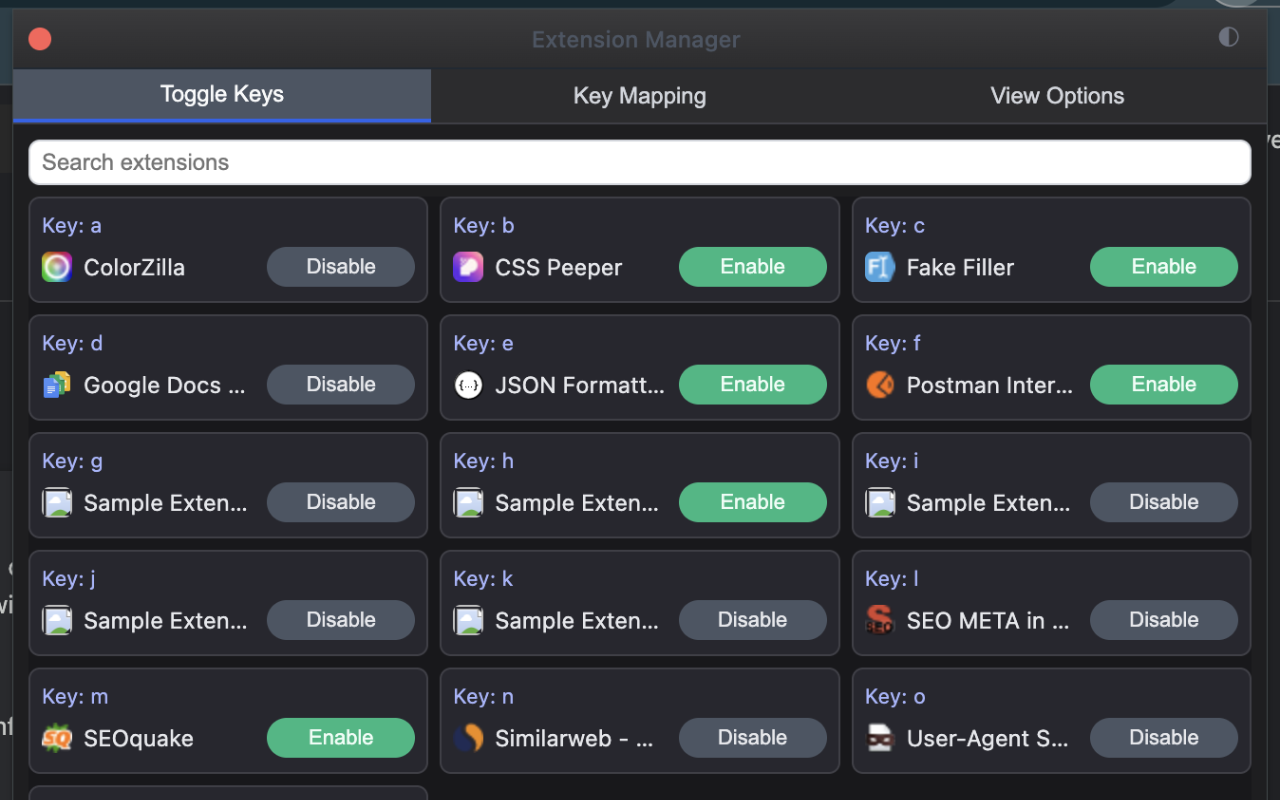
Task: Click Sample Extension icon for key j
Action: click(x=57, y=620)
